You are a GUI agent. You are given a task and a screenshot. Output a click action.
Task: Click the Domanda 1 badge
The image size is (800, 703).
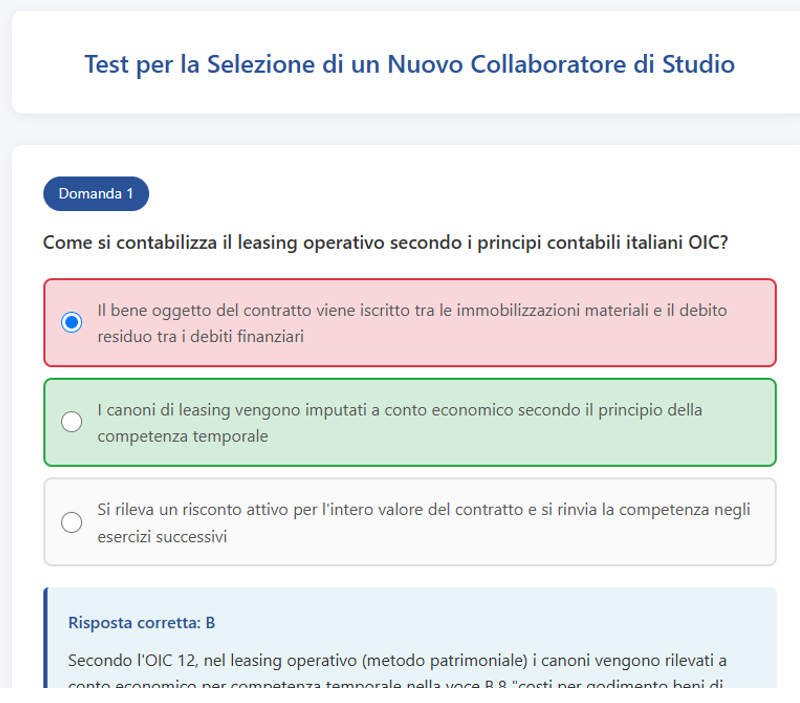pos(96,194)
